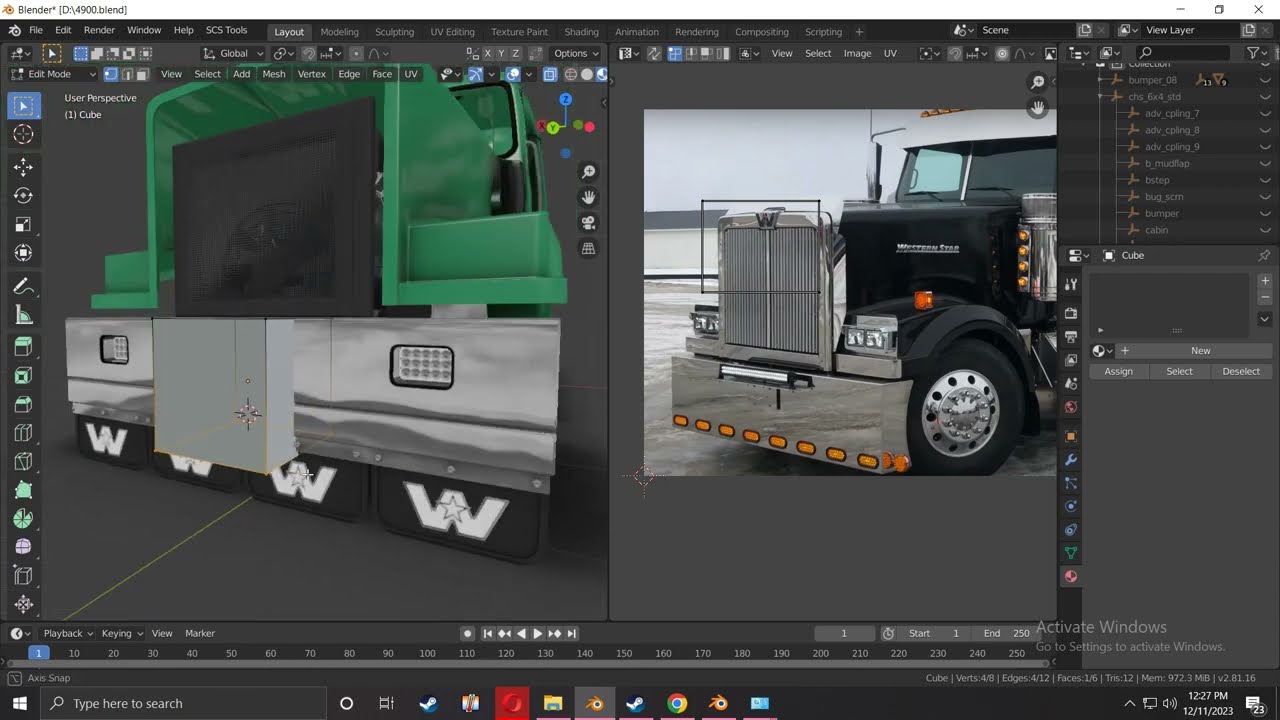Click the Assign button

1118,371
